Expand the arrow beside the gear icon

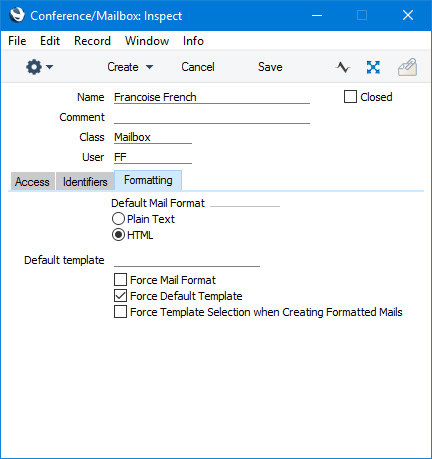tap(50, 67)
